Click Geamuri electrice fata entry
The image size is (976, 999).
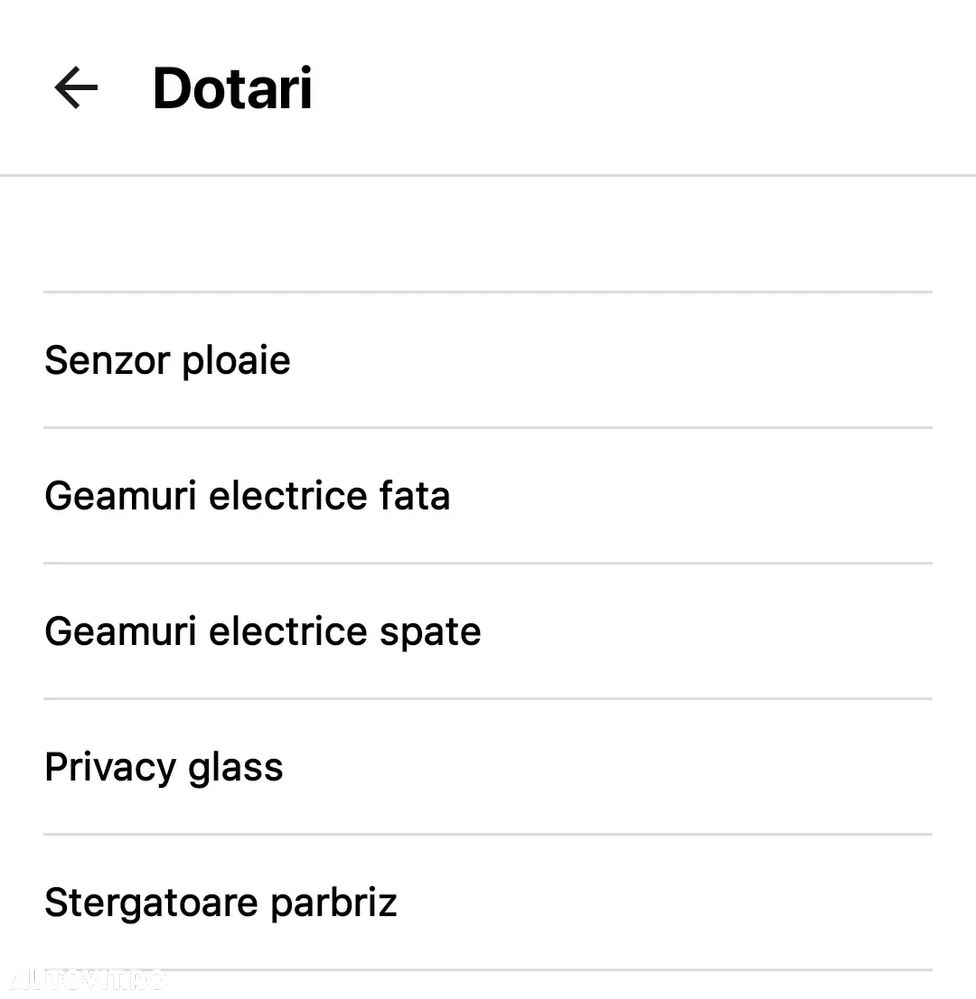pos(247,496)
